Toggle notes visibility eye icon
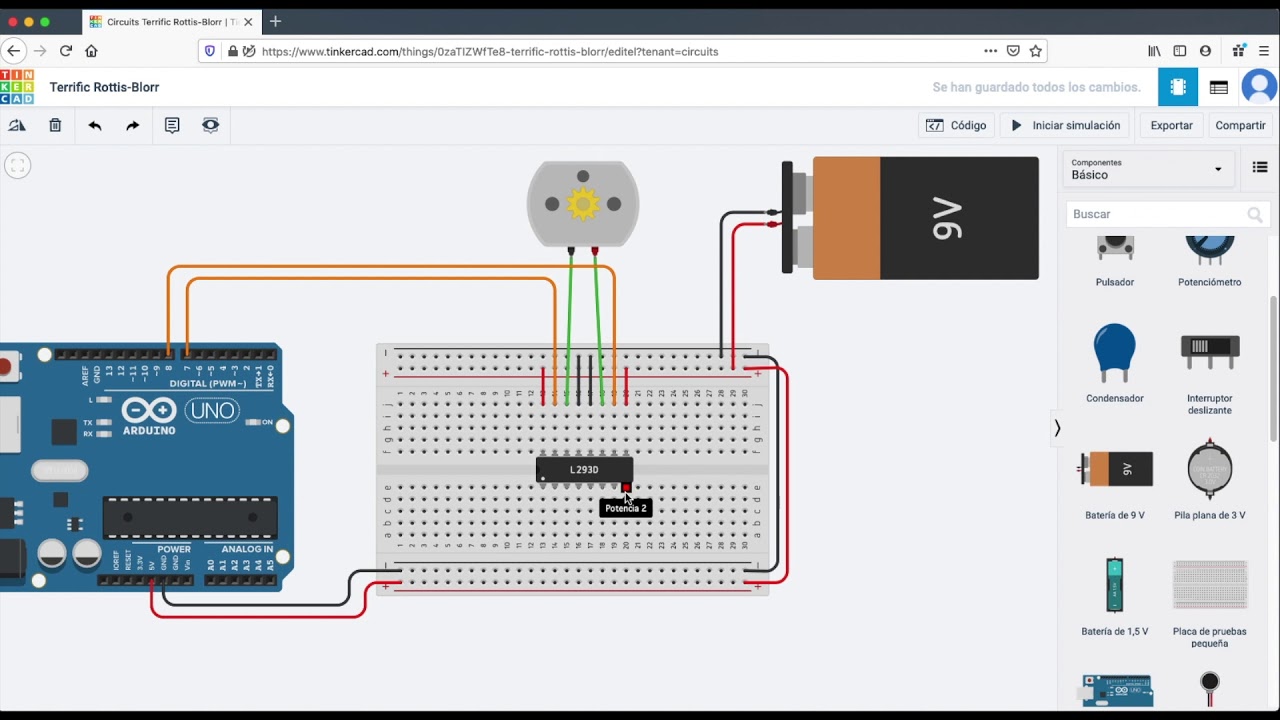 210,125
